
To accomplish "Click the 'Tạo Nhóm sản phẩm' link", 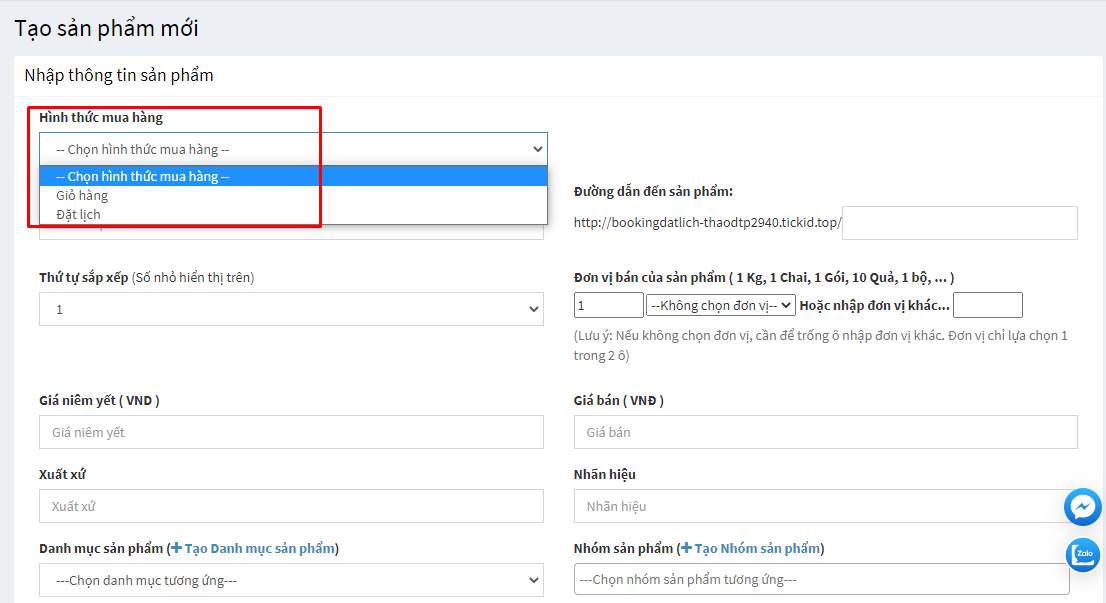I will coord(757,548).
